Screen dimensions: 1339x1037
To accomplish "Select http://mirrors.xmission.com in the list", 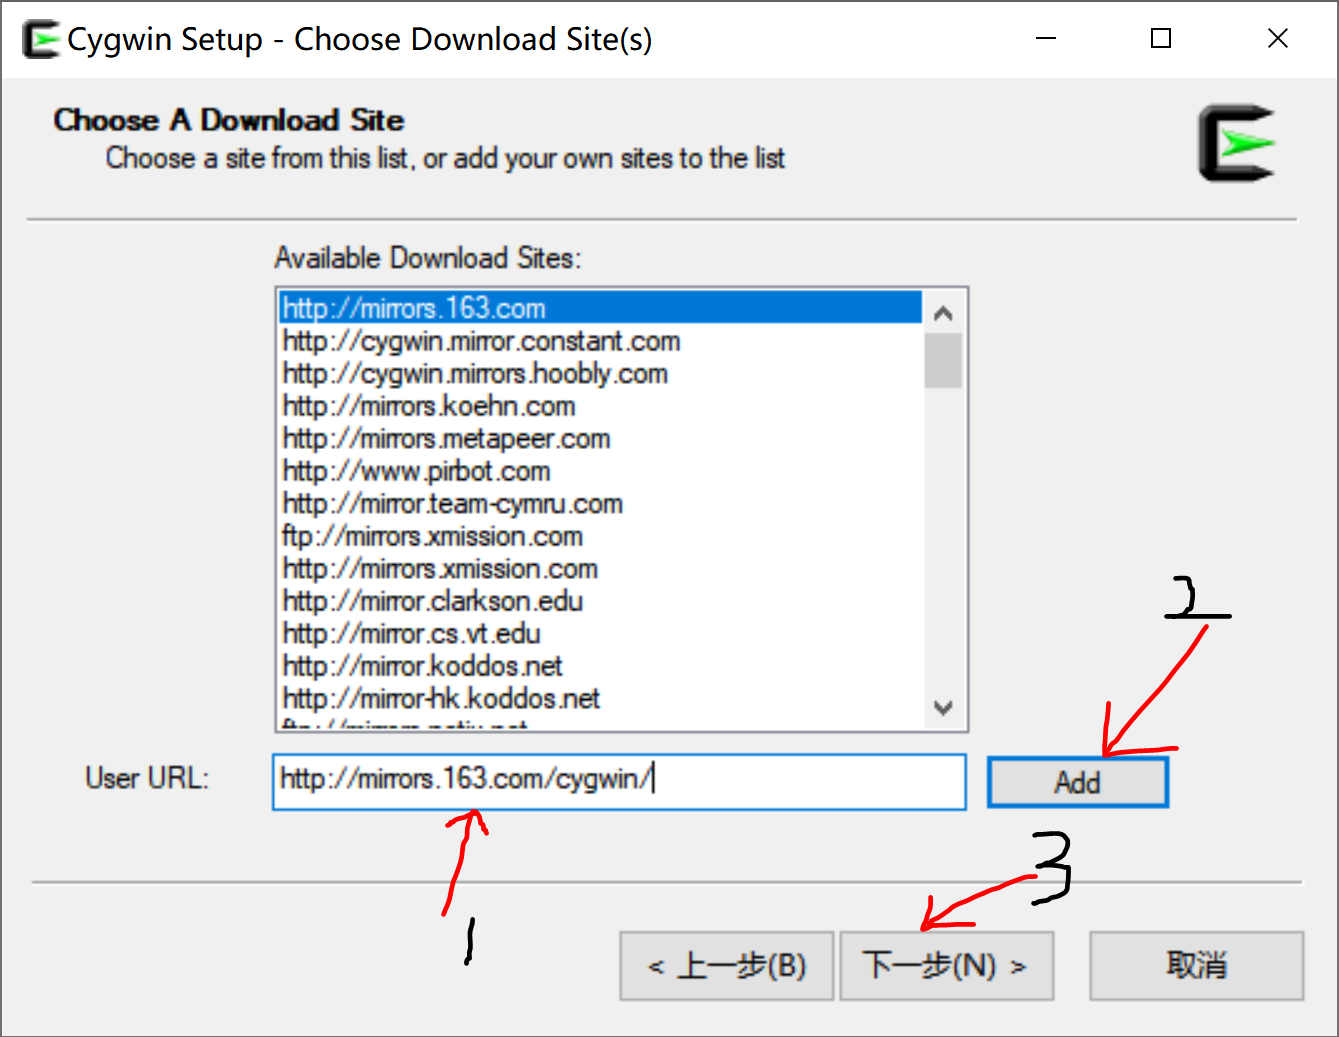I will click(600, 568).
